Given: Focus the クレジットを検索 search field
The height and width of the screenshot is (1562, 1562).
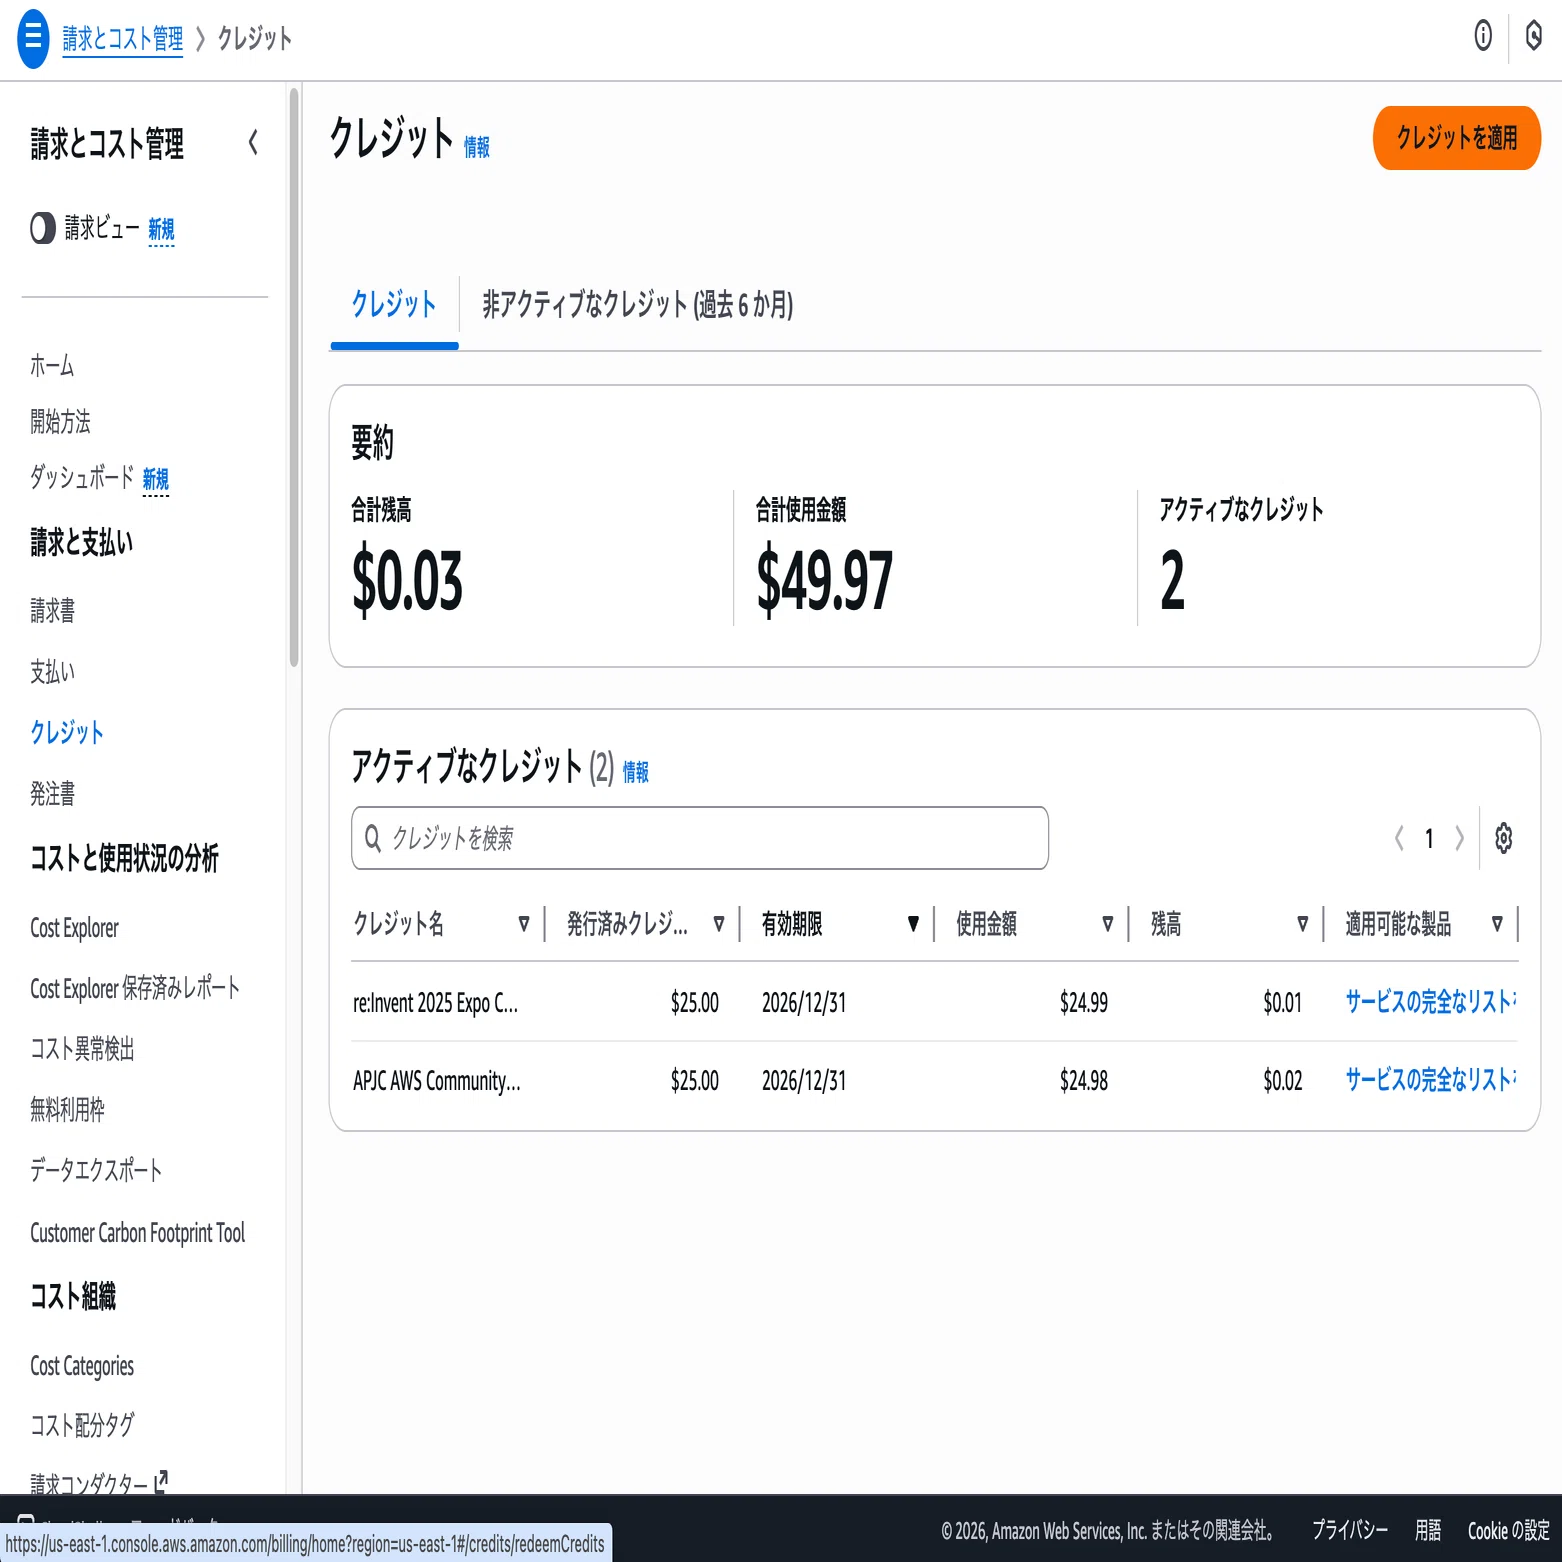Looking at the screenshot, I should pyautogui.click(x=700, y=838).
